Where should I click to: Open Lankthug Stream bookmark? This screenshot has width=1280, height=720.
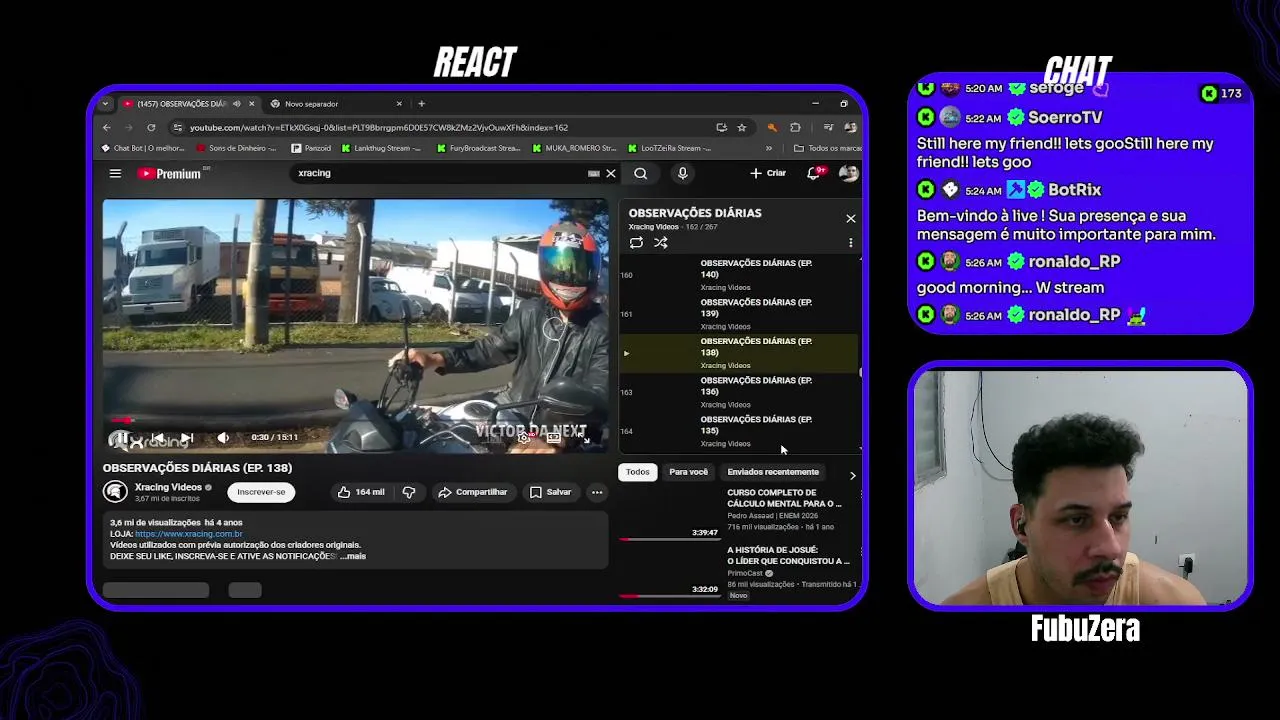(382, 148)
